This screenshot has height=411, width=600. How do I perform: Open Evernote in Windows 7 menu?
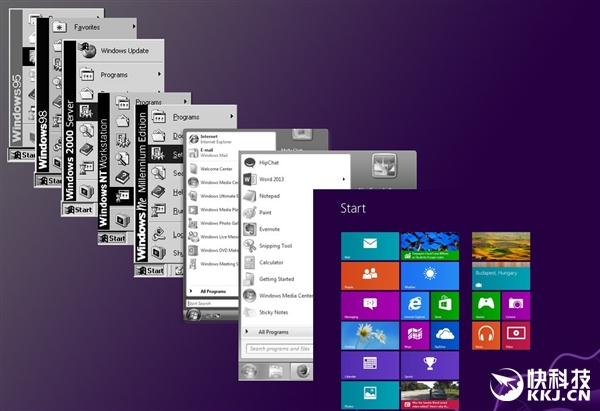pyautogui.click(x=277, y=229)
